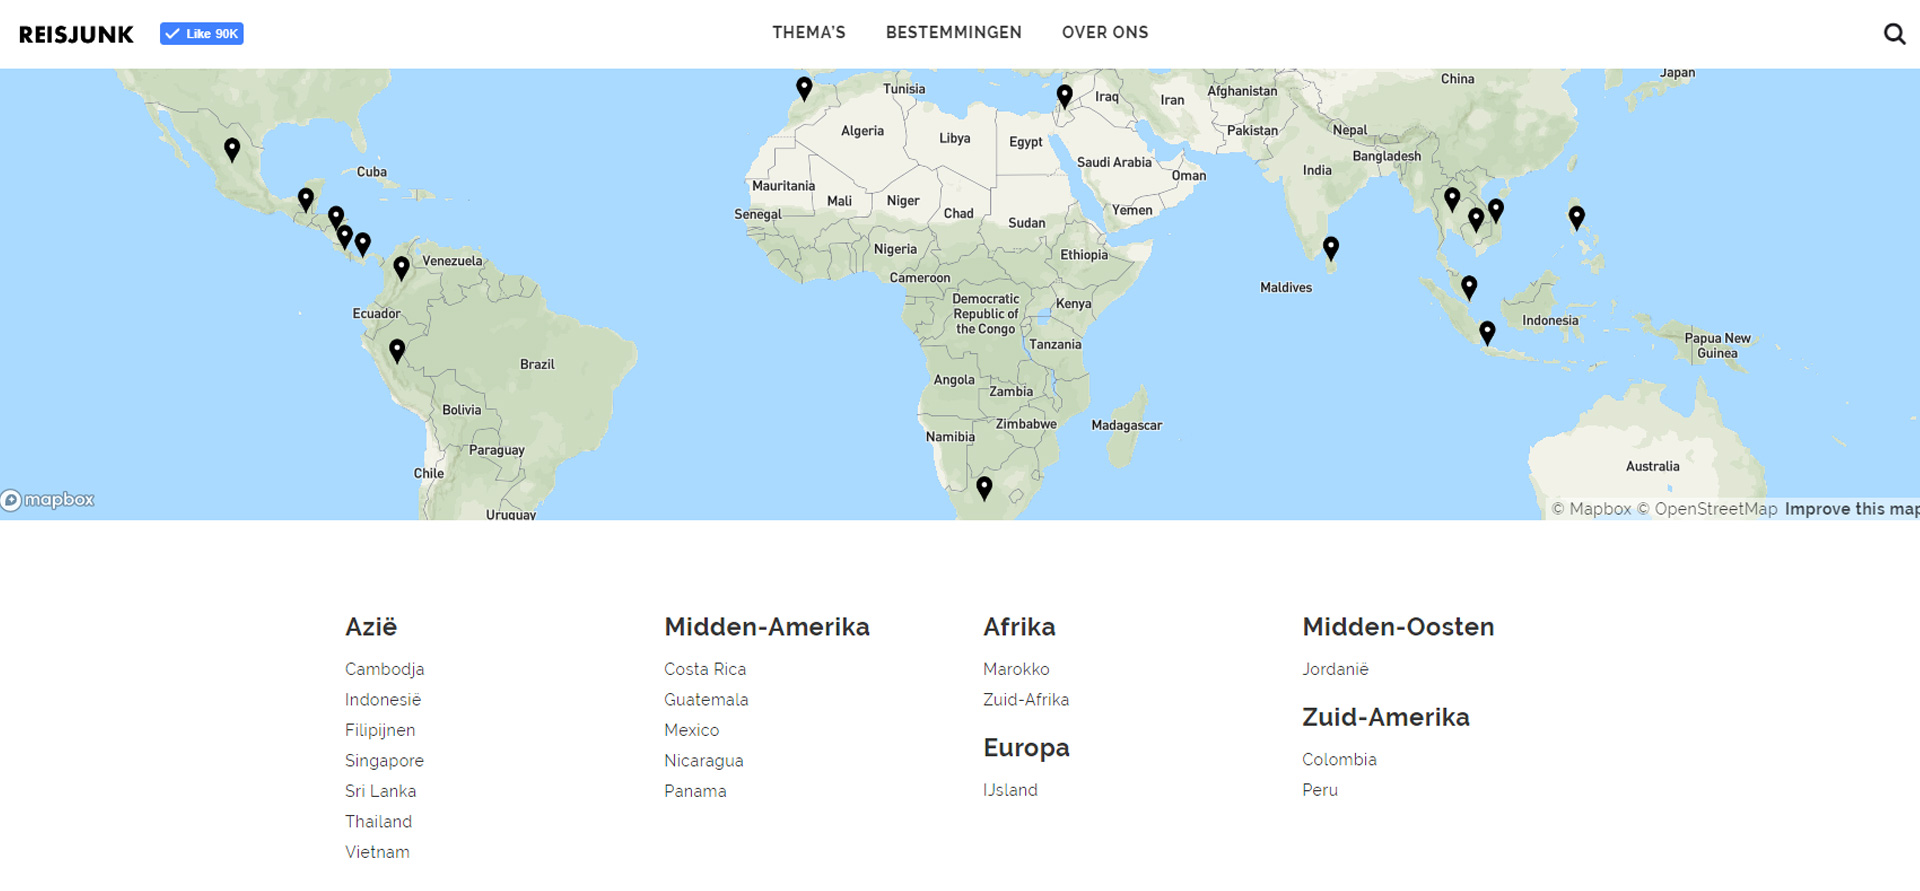Click the Mapbox logo on map
1920x891 pixels.
coord(48,500)
